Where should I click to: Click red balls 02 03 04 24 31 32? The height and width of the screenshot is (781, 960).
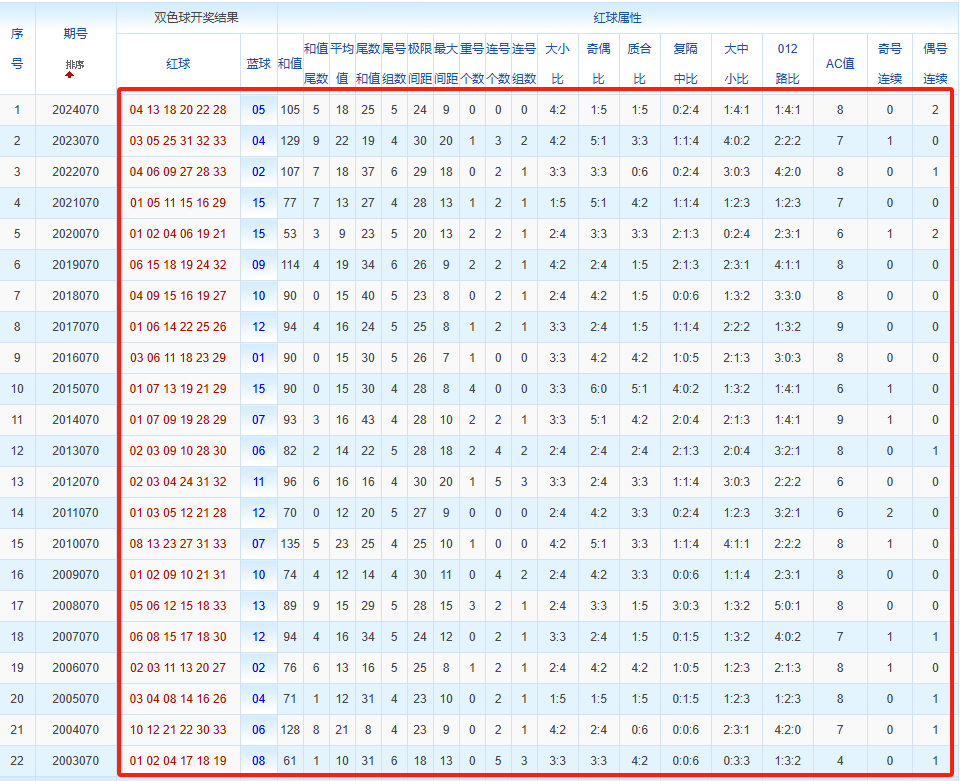coord(178,482)
